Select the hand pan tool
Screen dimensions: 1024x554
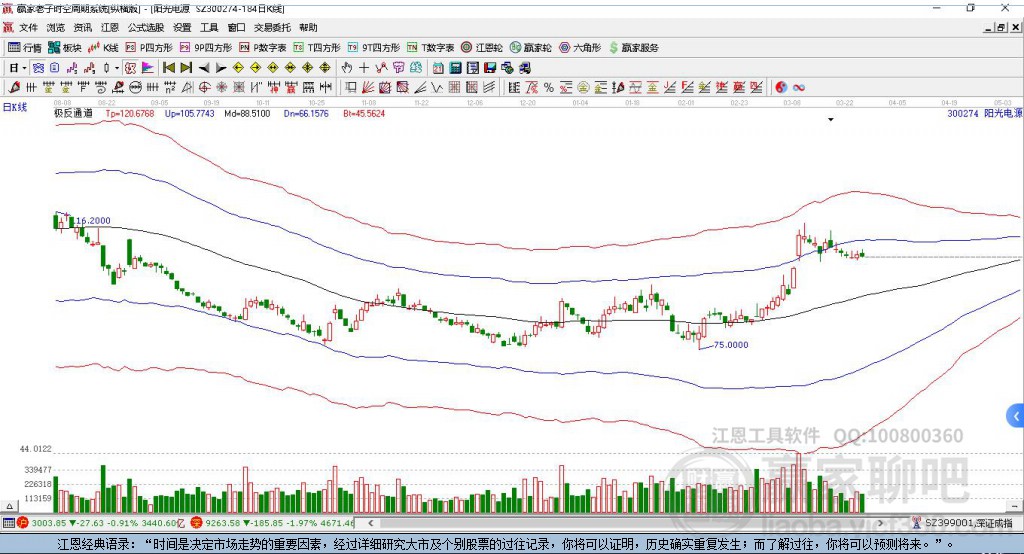tap(346, 68)
